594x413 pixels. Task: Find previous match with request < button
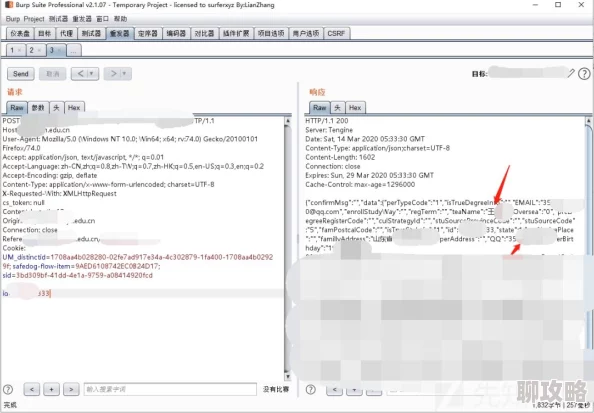tap(32, 389)
